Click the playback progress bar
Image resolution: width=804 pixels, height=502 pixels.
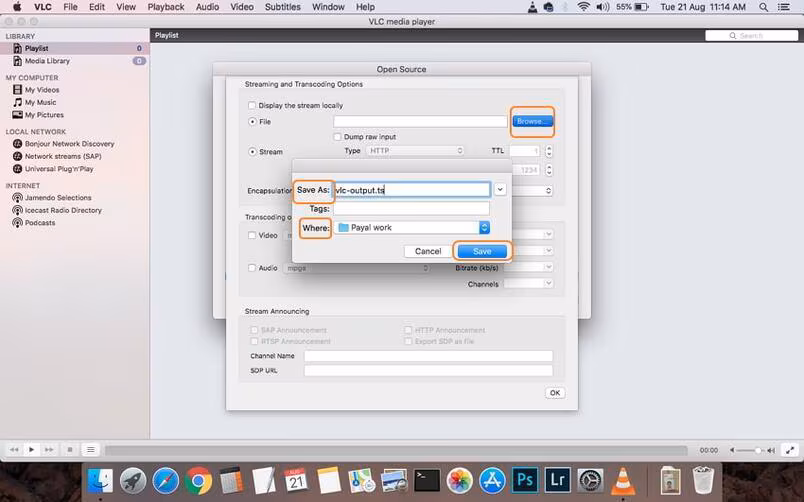pos(396,450)
